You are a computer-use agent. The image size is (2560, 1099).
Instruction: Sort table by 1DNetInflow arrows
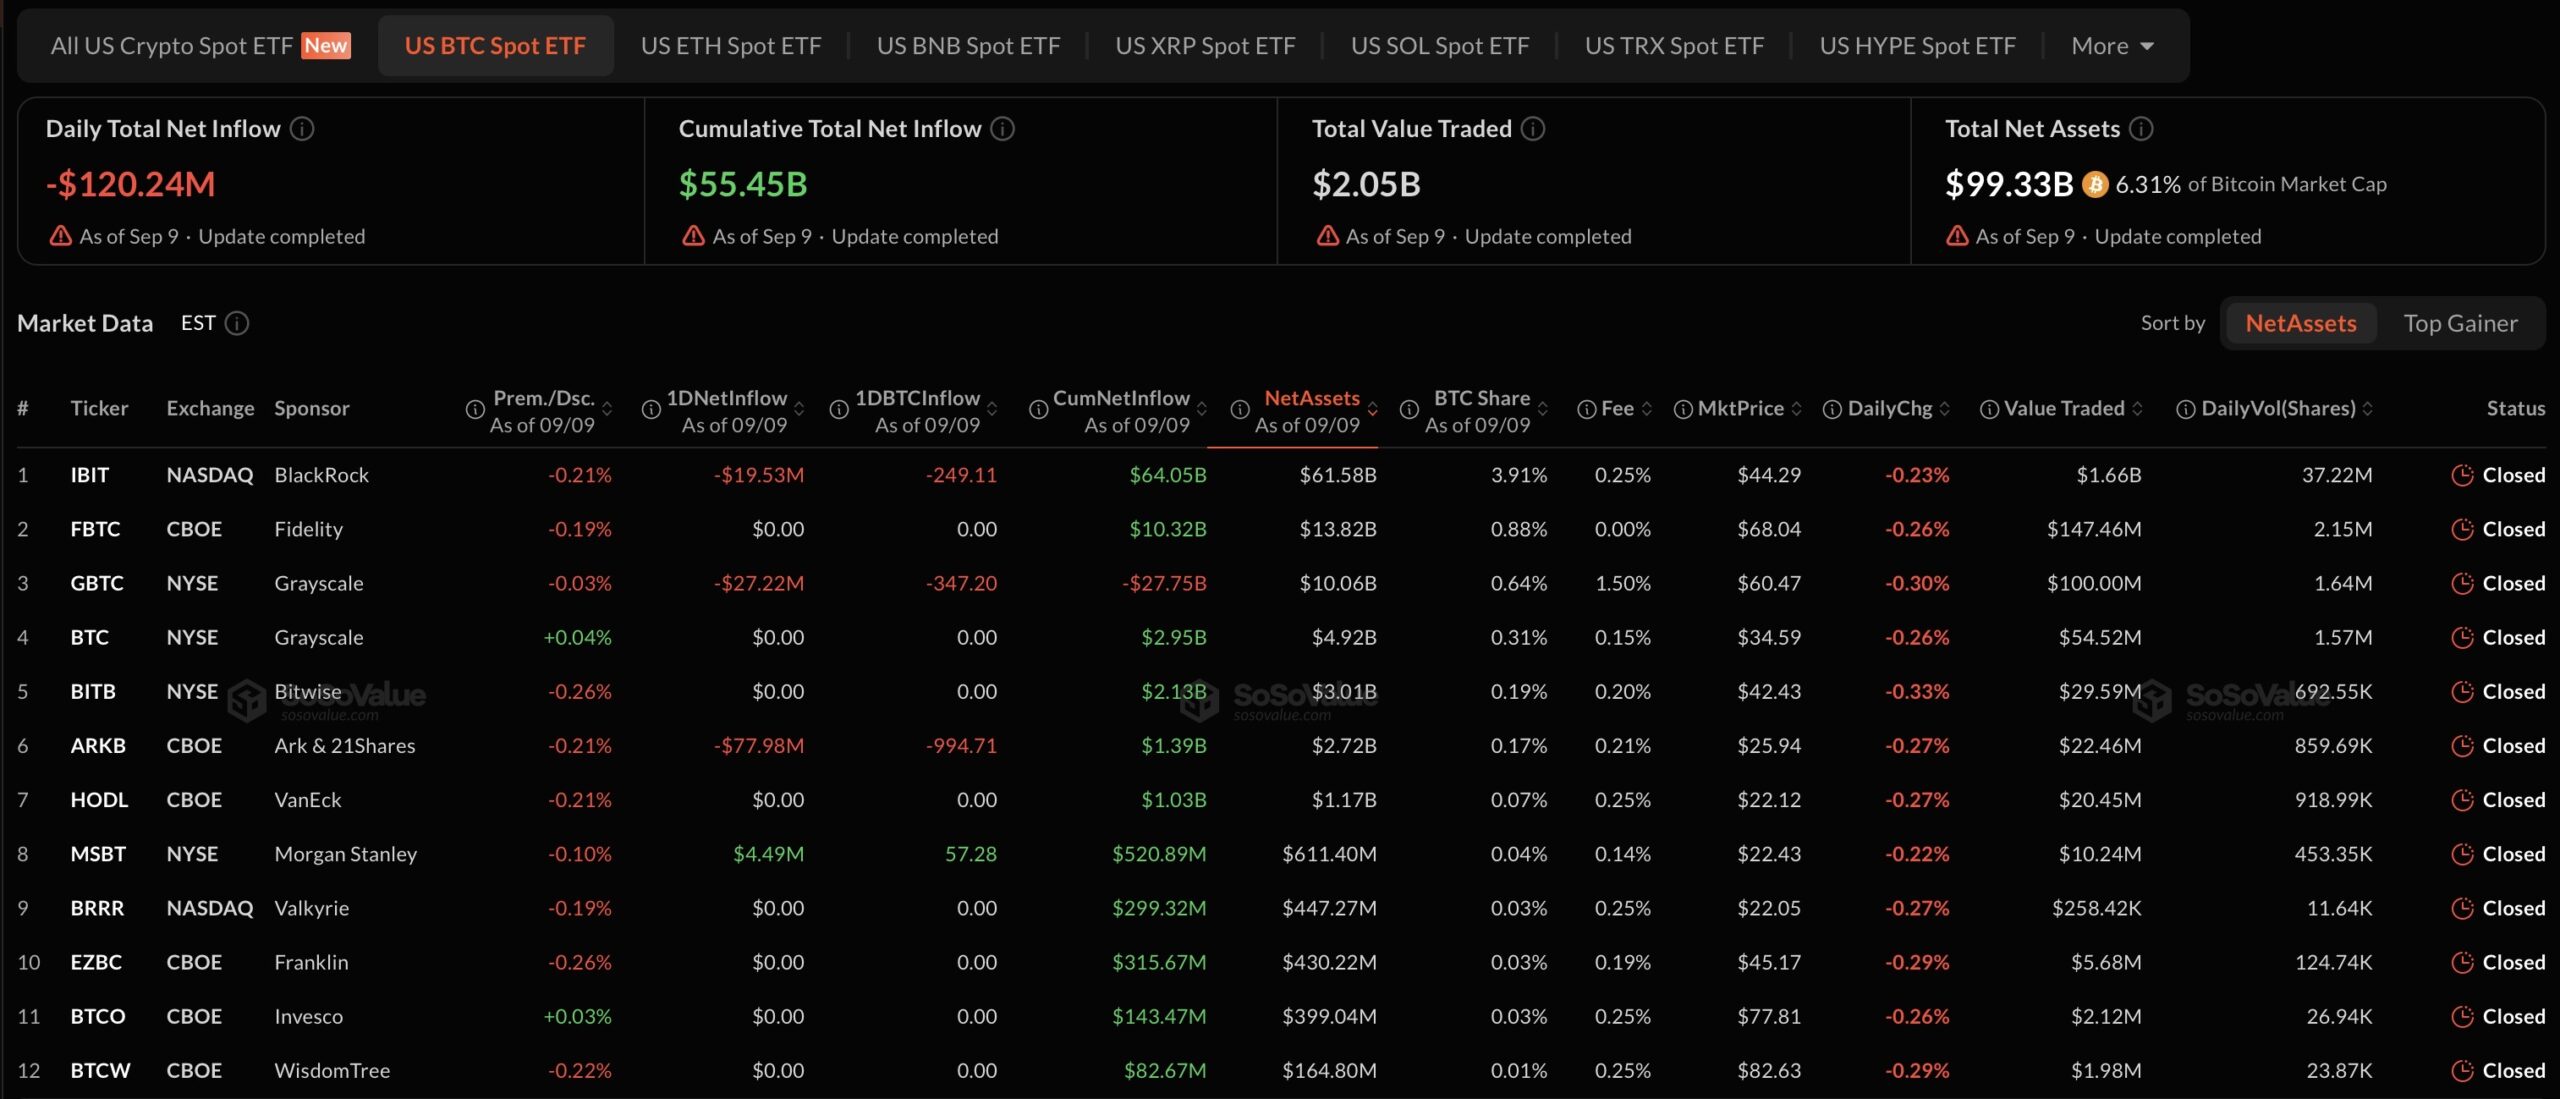point(799,409)
